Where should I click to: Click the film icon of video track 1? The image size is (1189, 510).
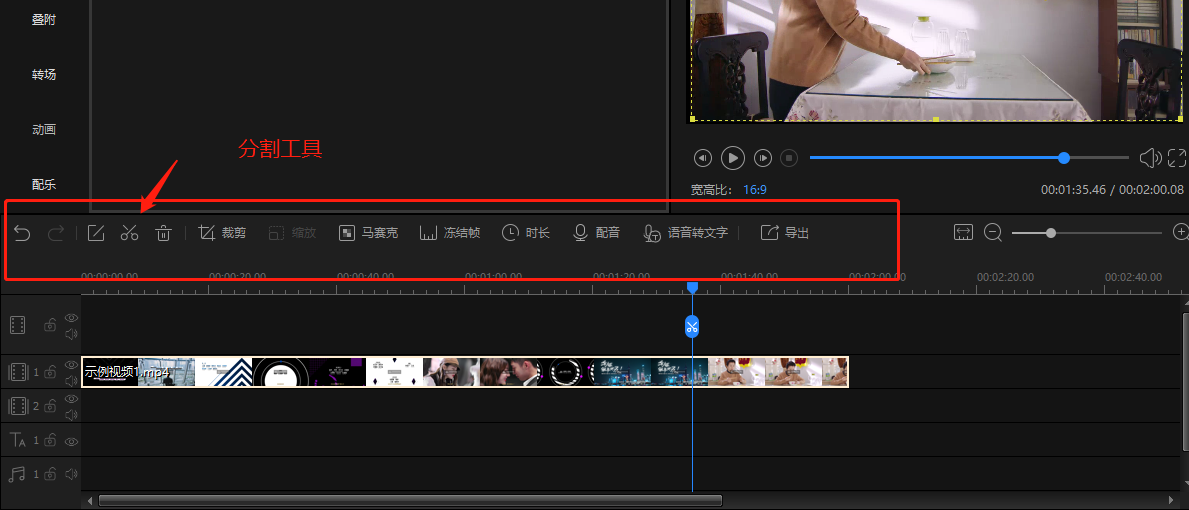click(17, 371)
